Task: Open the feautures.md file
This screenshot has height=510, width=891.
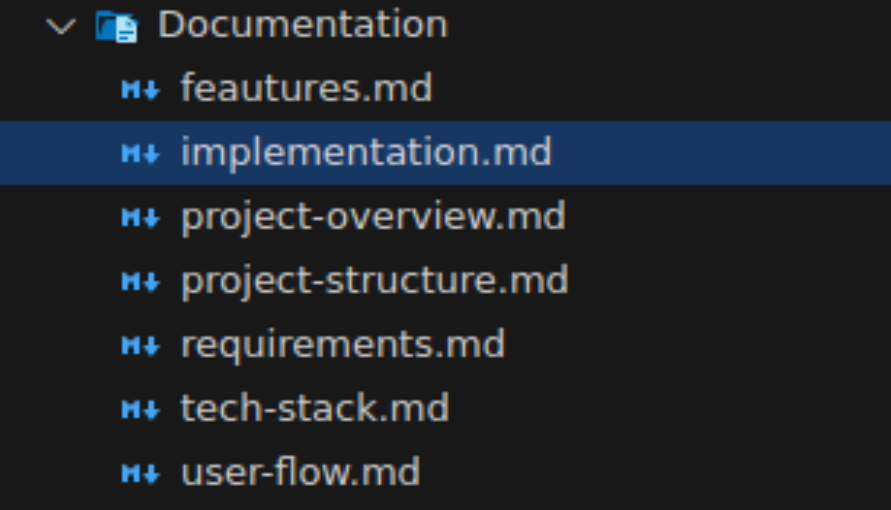Action: (306, 89)
